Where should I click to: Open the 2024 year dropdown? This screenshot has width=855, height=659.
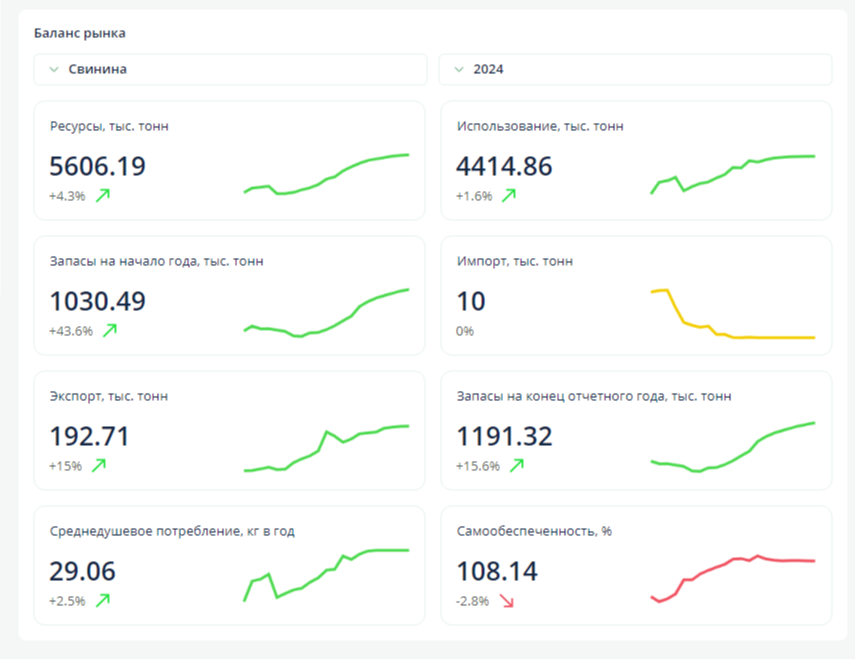pos(635,70)
